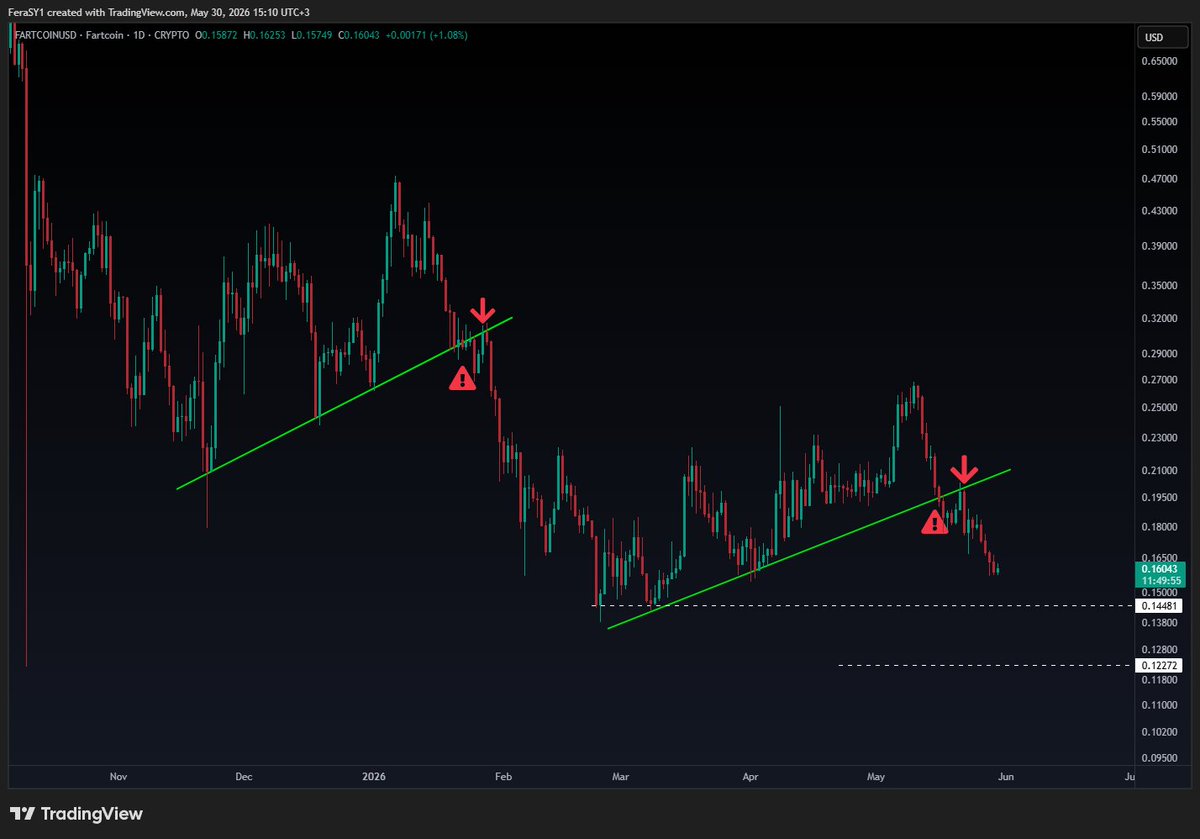This screenshot has height=839, width=1200.
Task: Click the 0.25000 price axis label
Action: tap(1160, 408)
